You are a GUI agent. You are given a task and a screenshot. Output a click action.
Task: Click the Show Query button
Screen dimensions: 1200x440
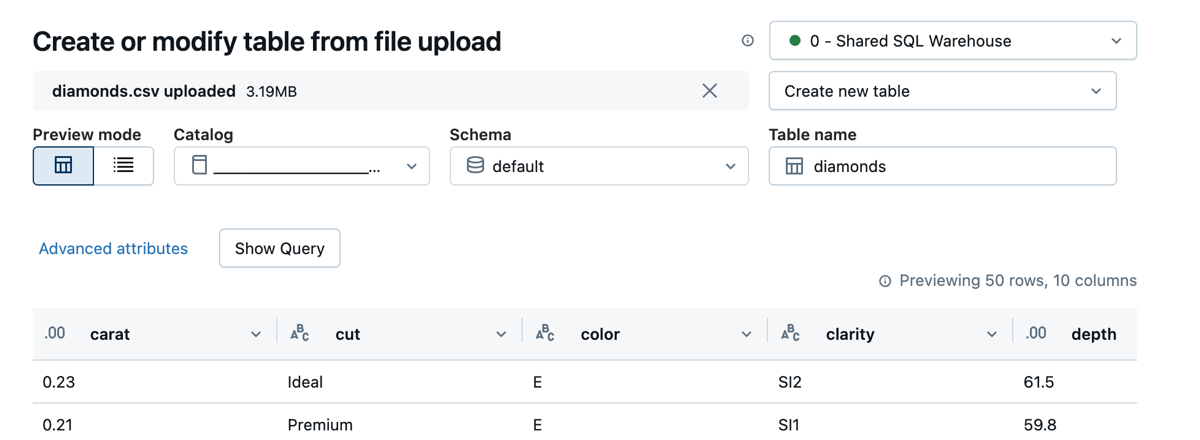coord(279,249)
